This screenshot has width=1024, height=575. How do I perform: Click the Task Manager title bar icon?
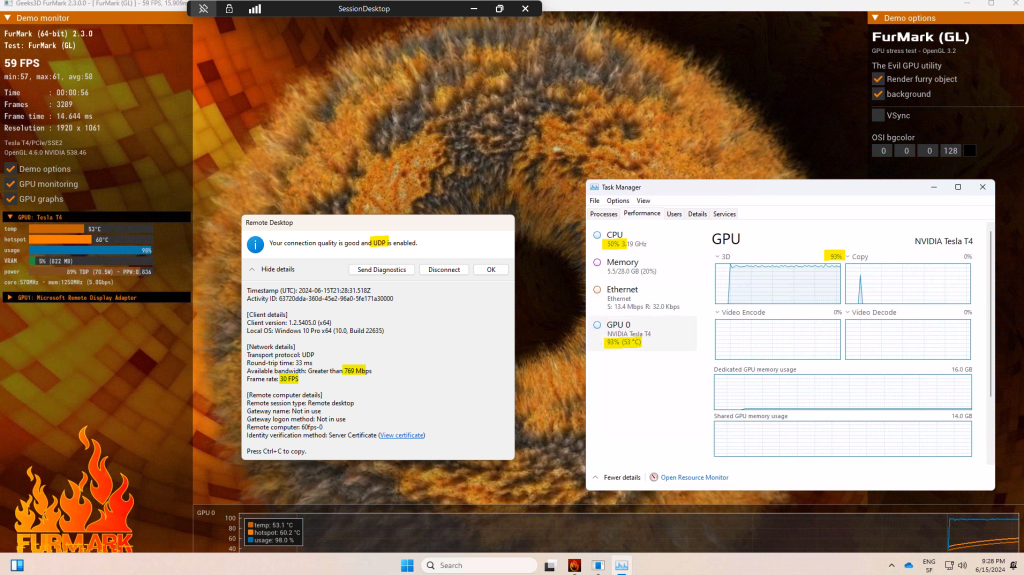click(594, 187)
